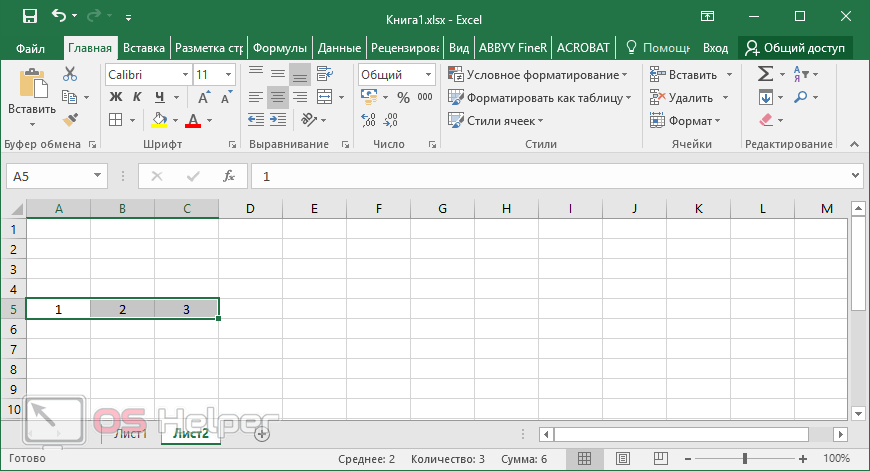
Task: Click the AutoSum sigma icon
Action: 765,74
